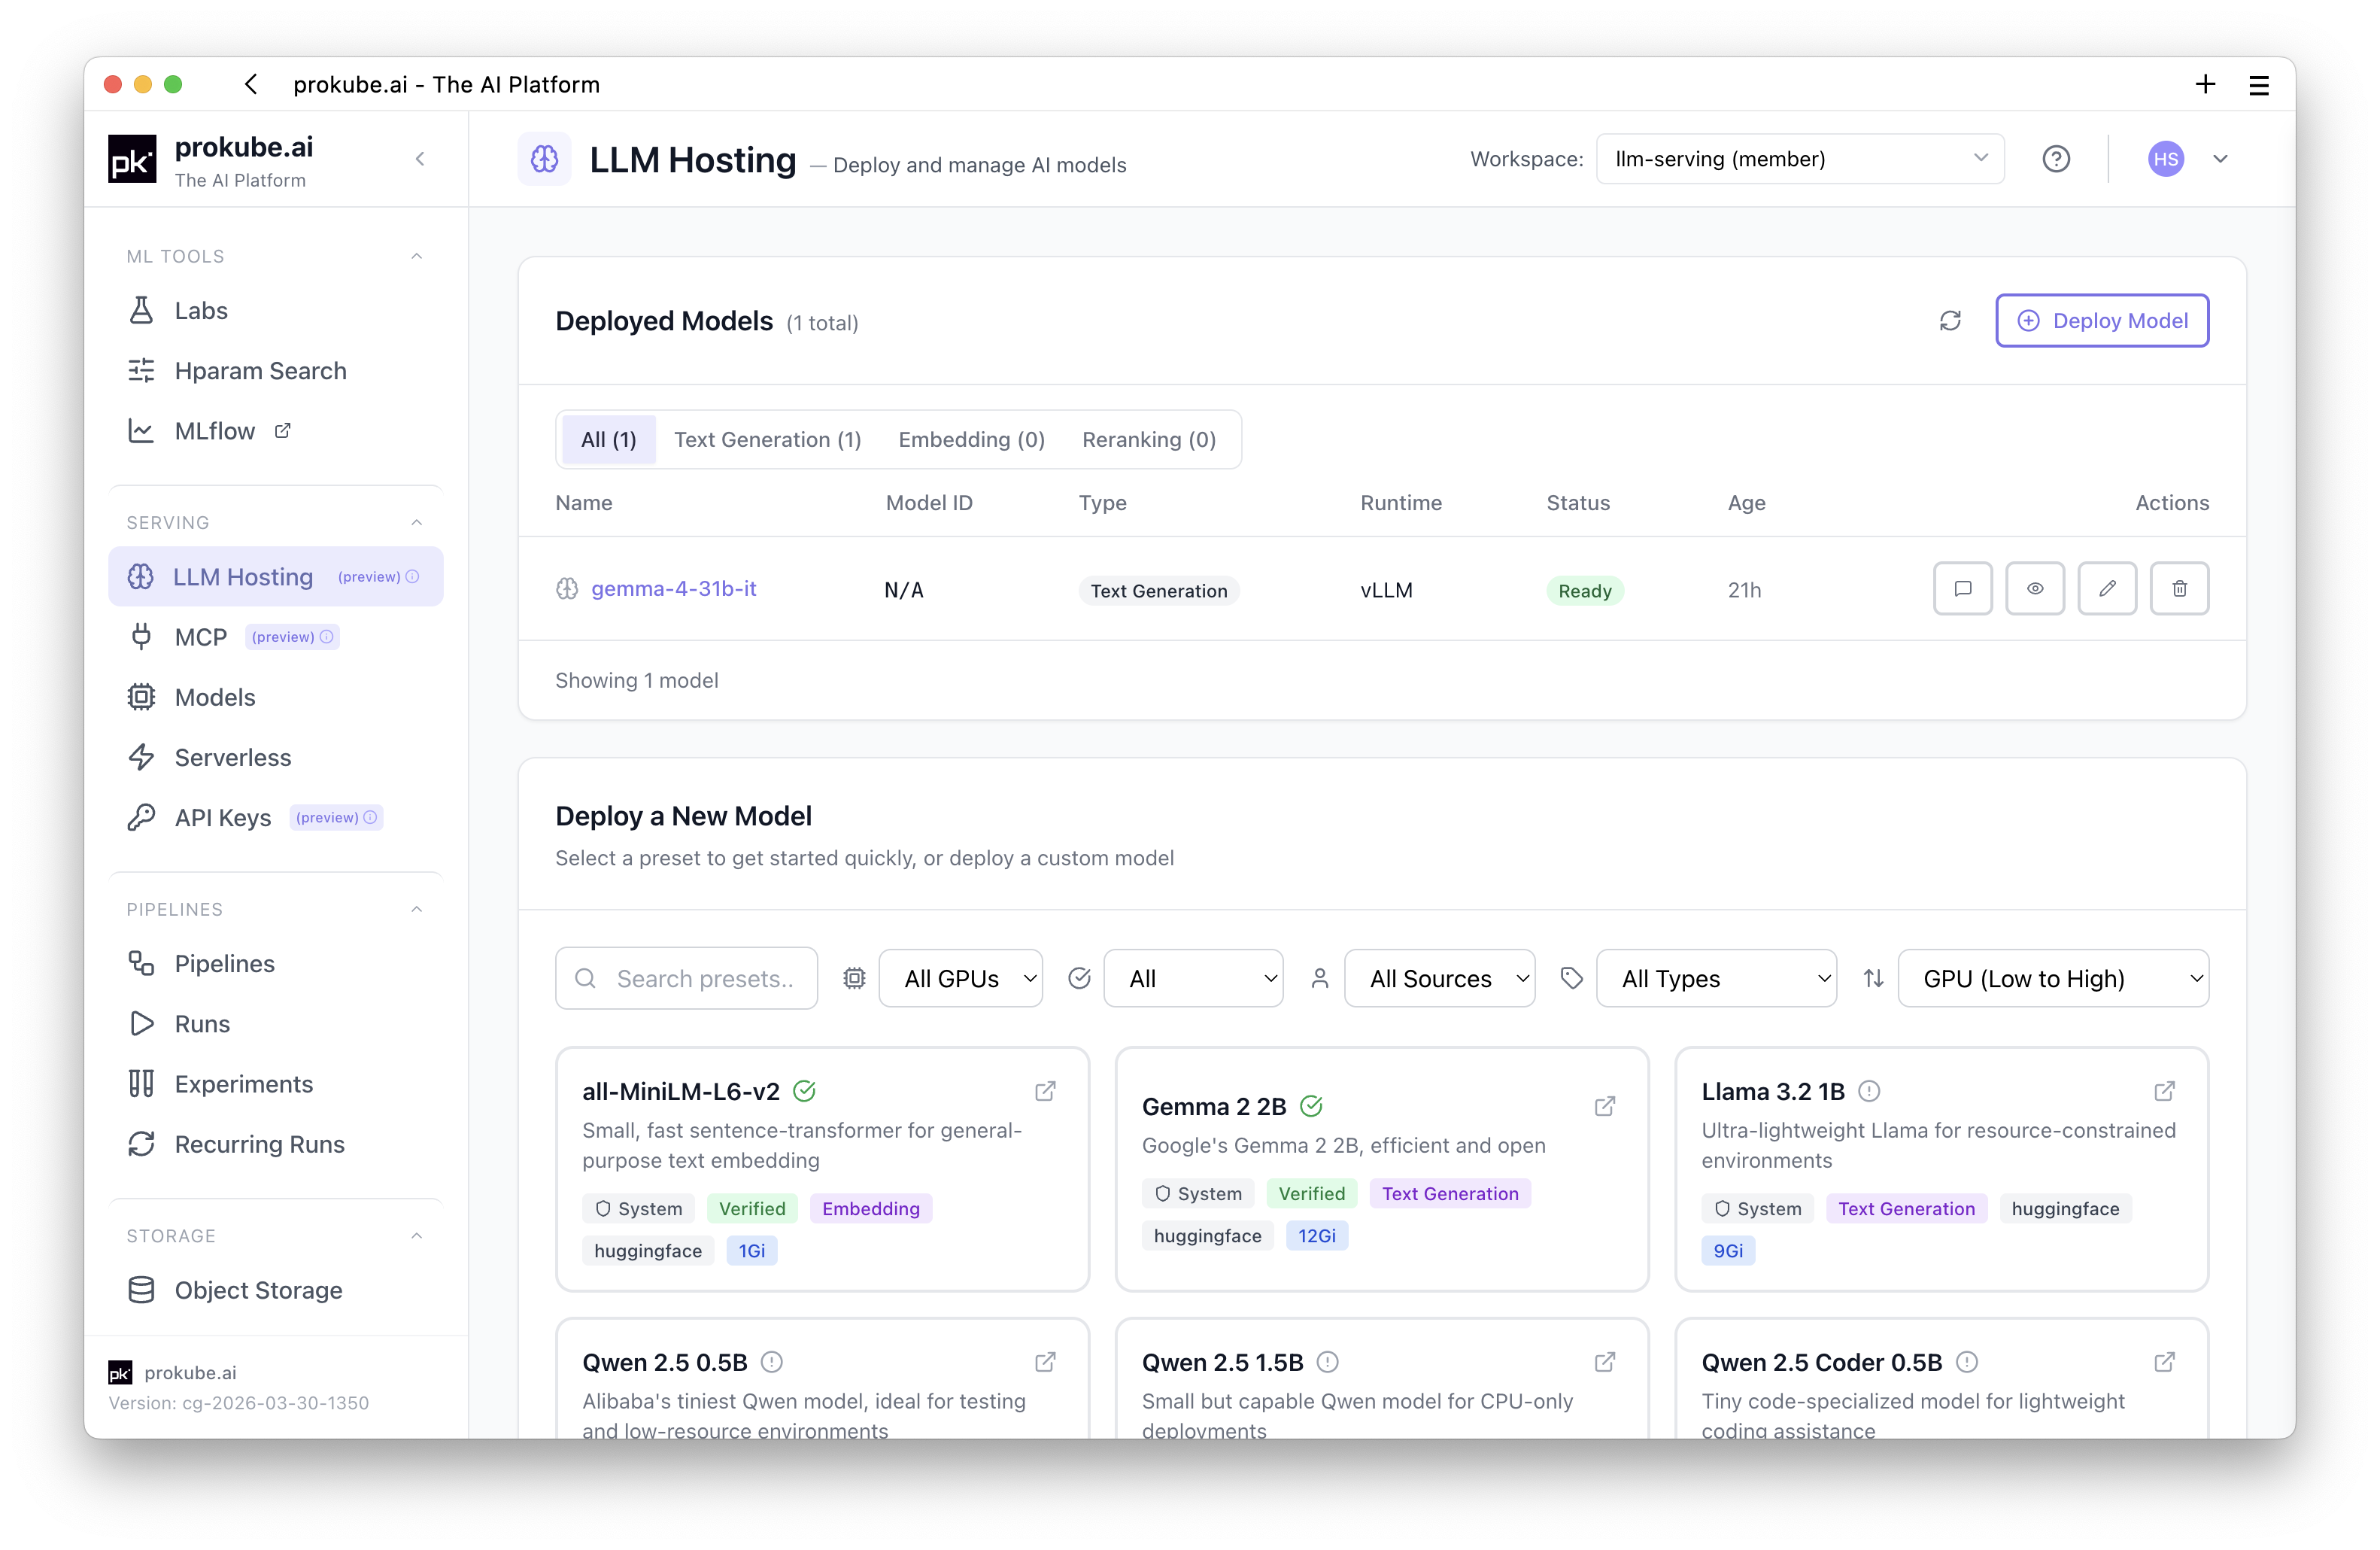Open the Workspace llm-serving dropdown

1799,159
